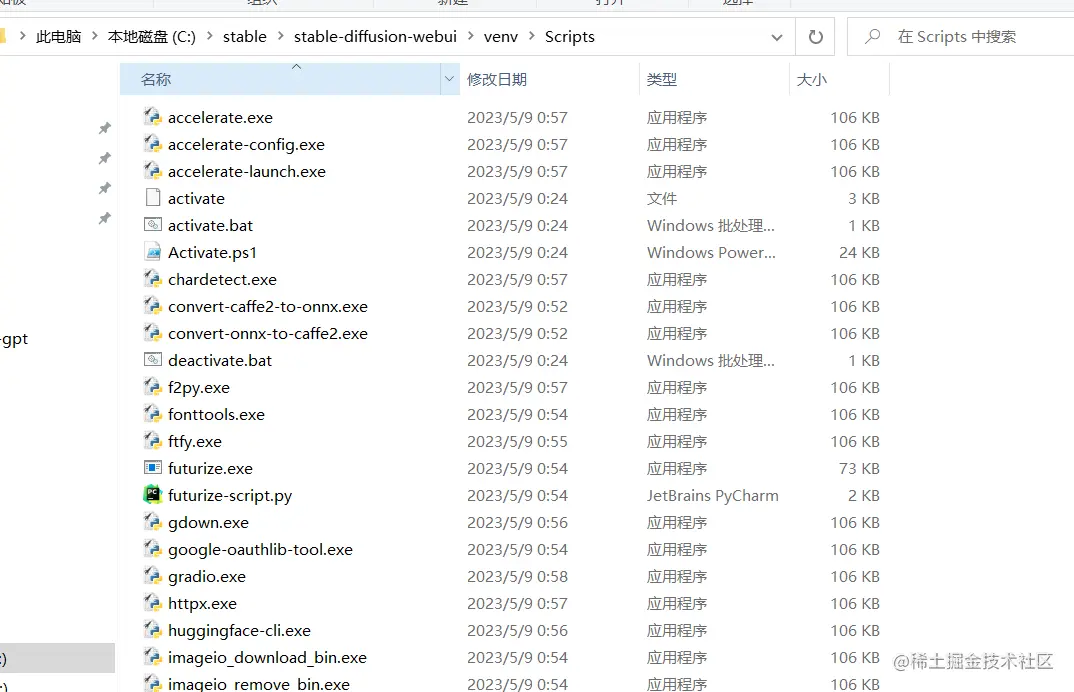This screenshot has width=1074, height=692.
Task: Click the ftfy.exe icon
Action: pyautogui.click(x=153, y=441)
